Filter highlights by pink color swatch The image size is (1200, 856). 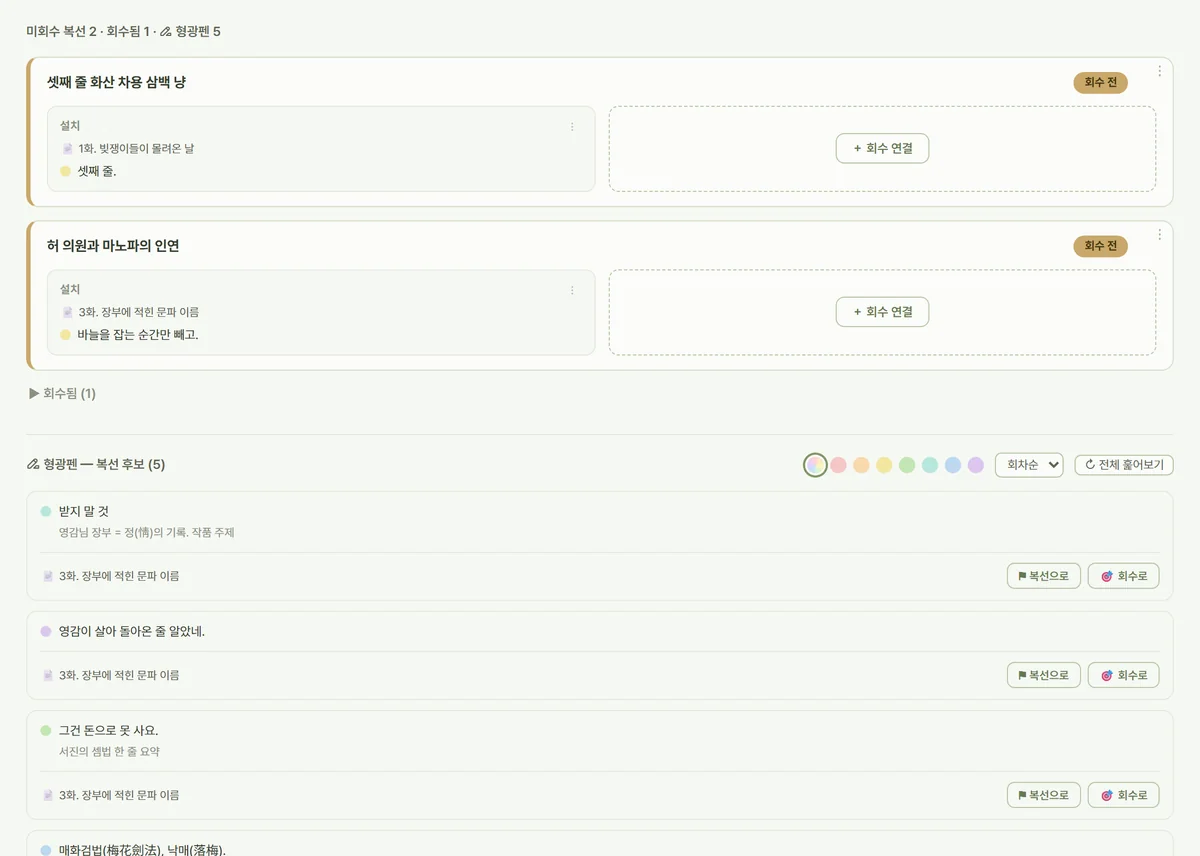click(839, 465)
